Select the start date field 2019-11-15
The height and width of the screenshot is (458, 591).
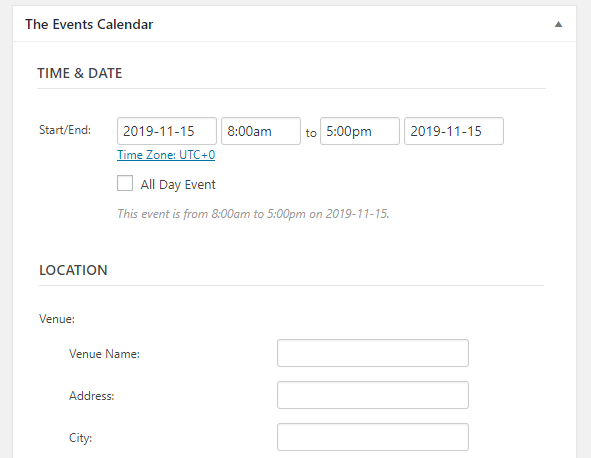click(167, 131)
